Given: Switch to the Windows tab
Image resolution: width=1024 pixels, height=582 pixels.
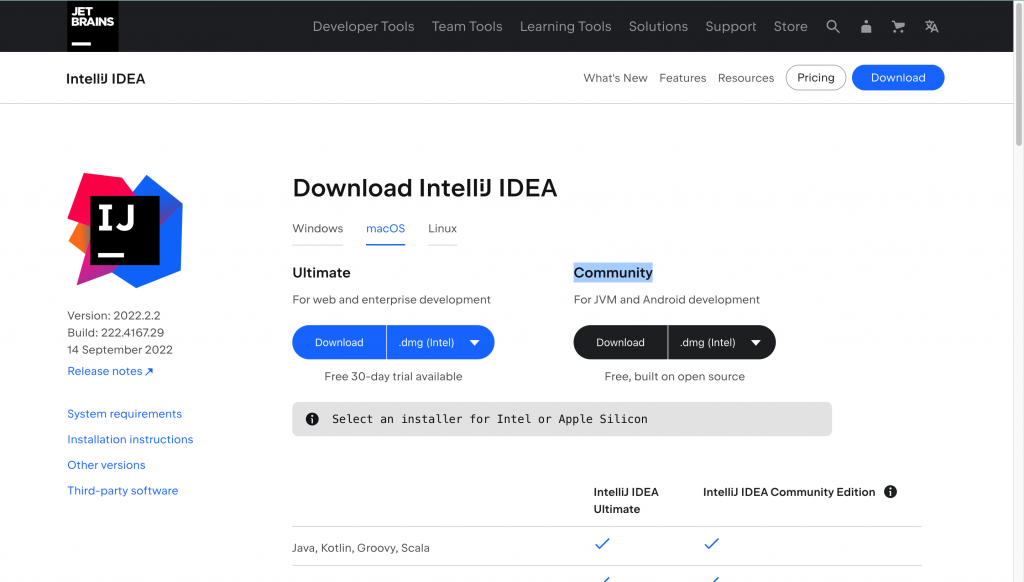Looking at the screenshot, I should pyautogui.click(x=317, y=229).
